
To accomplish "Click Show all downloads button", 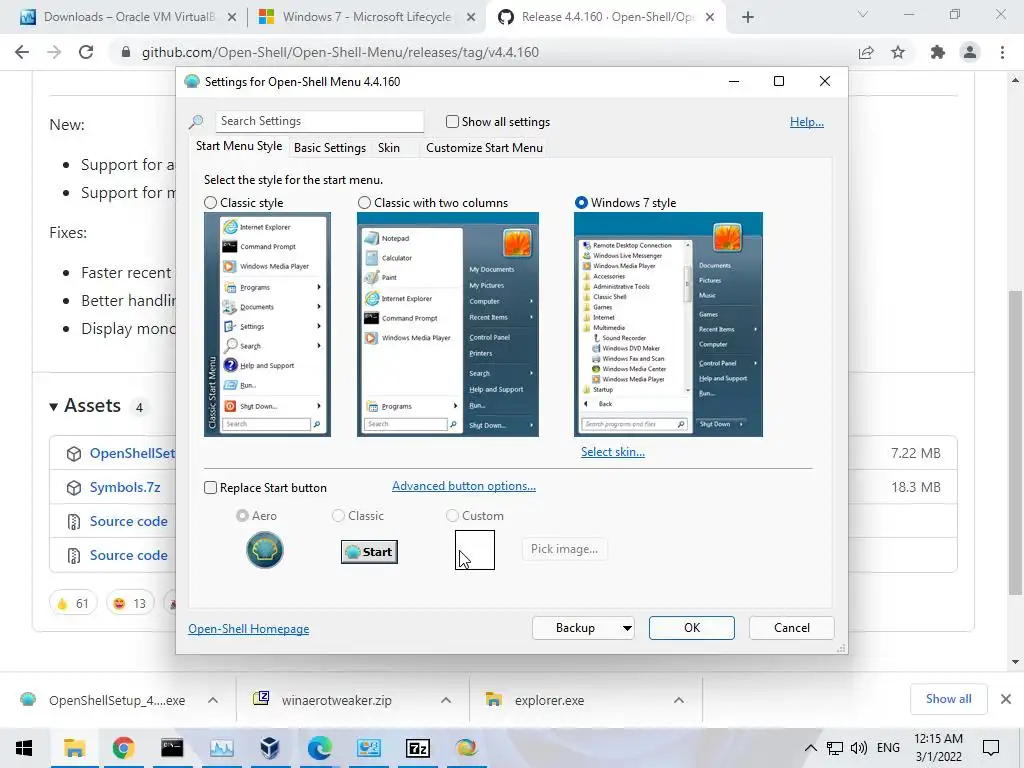I will point(948,699).
